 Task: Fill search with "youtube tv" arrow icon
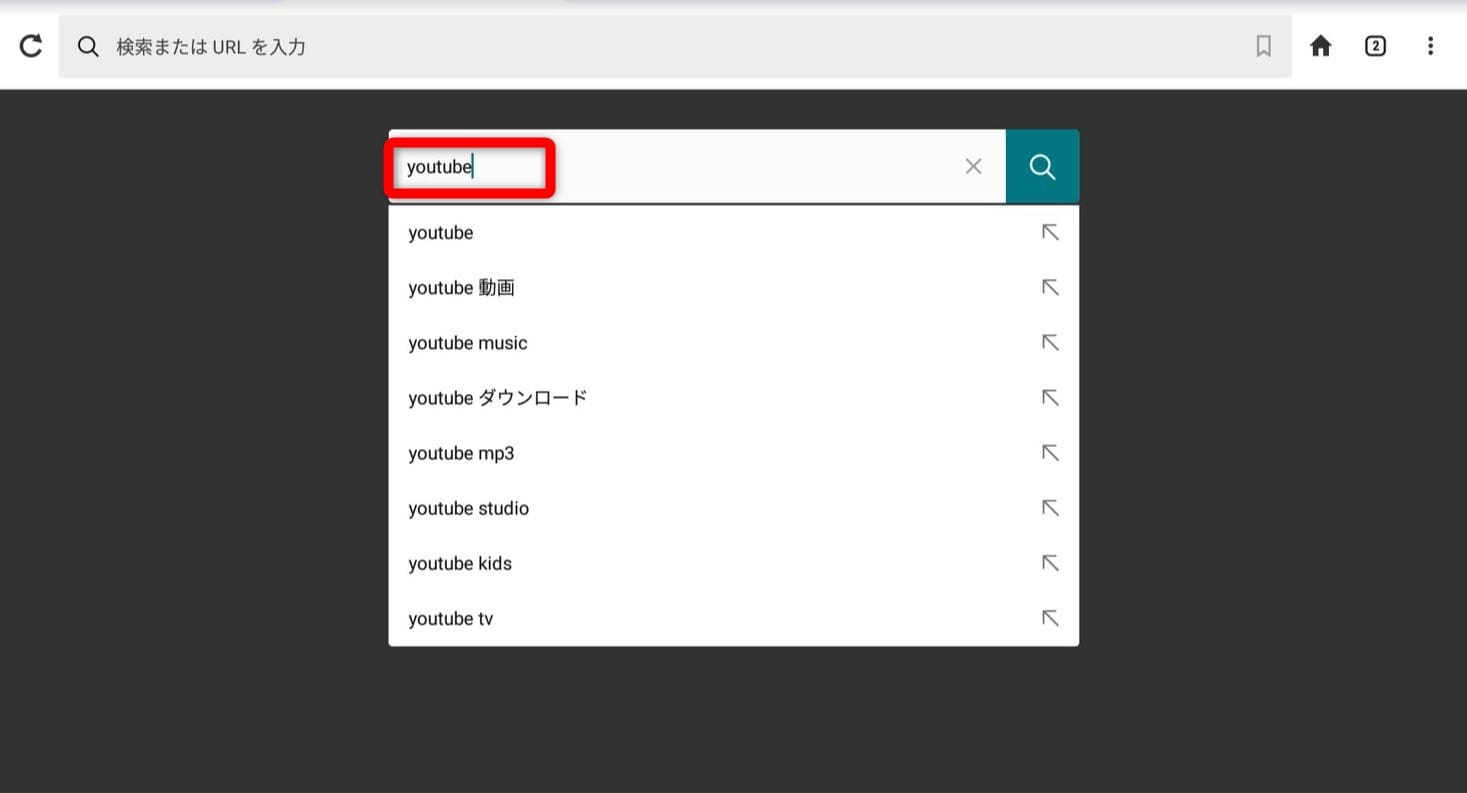coord(1049,618)
